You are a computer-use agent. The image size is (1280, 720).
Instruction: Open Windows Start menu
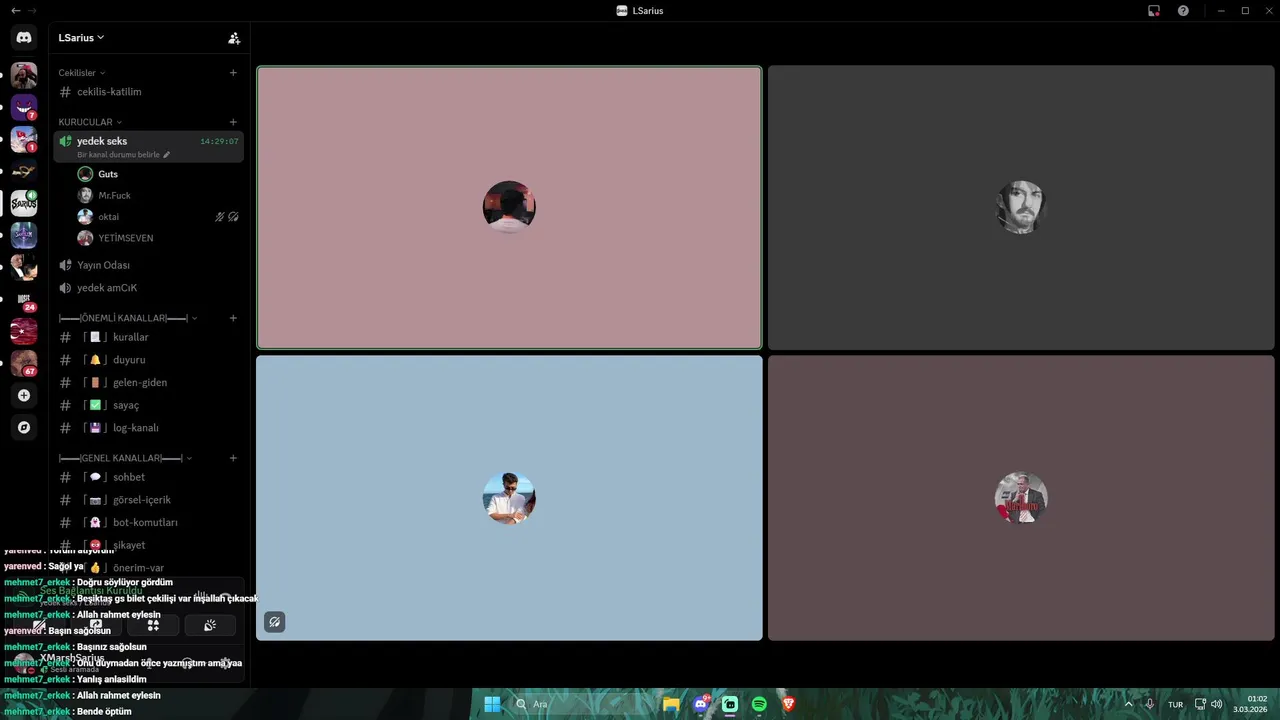pos(492,704)
